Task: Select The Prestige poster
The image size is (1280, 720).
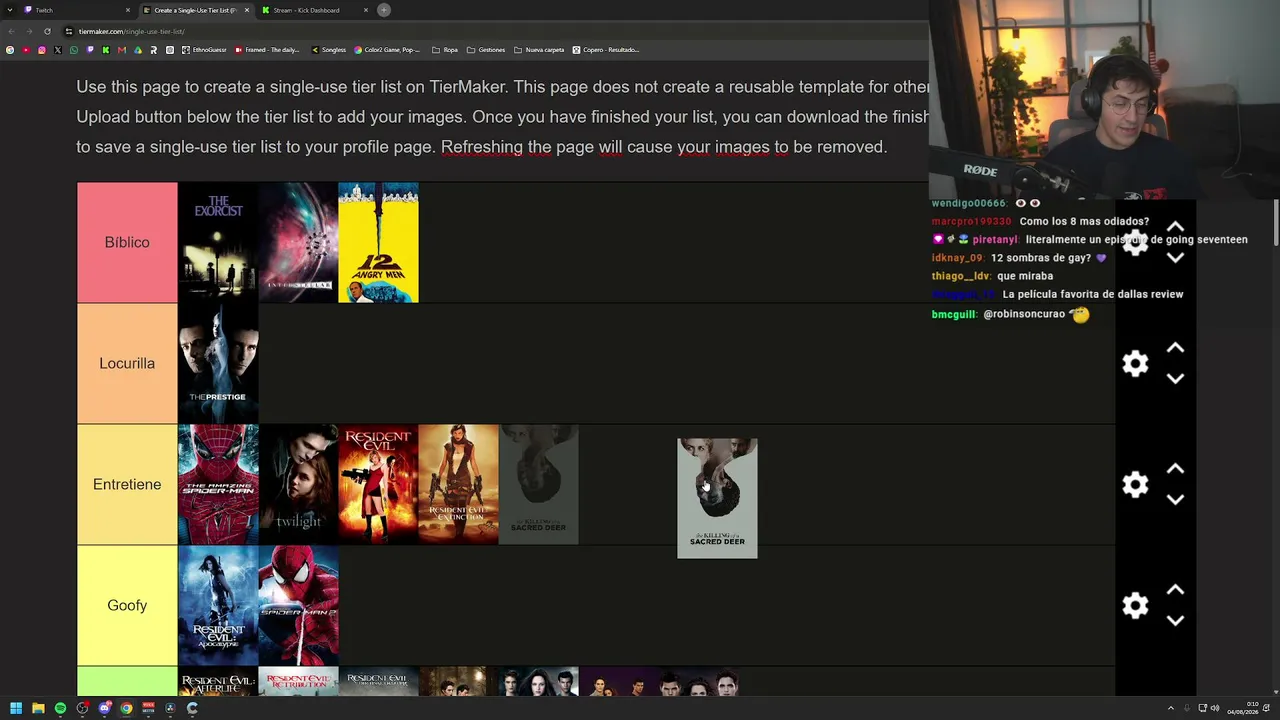Action: click(218, 363)
